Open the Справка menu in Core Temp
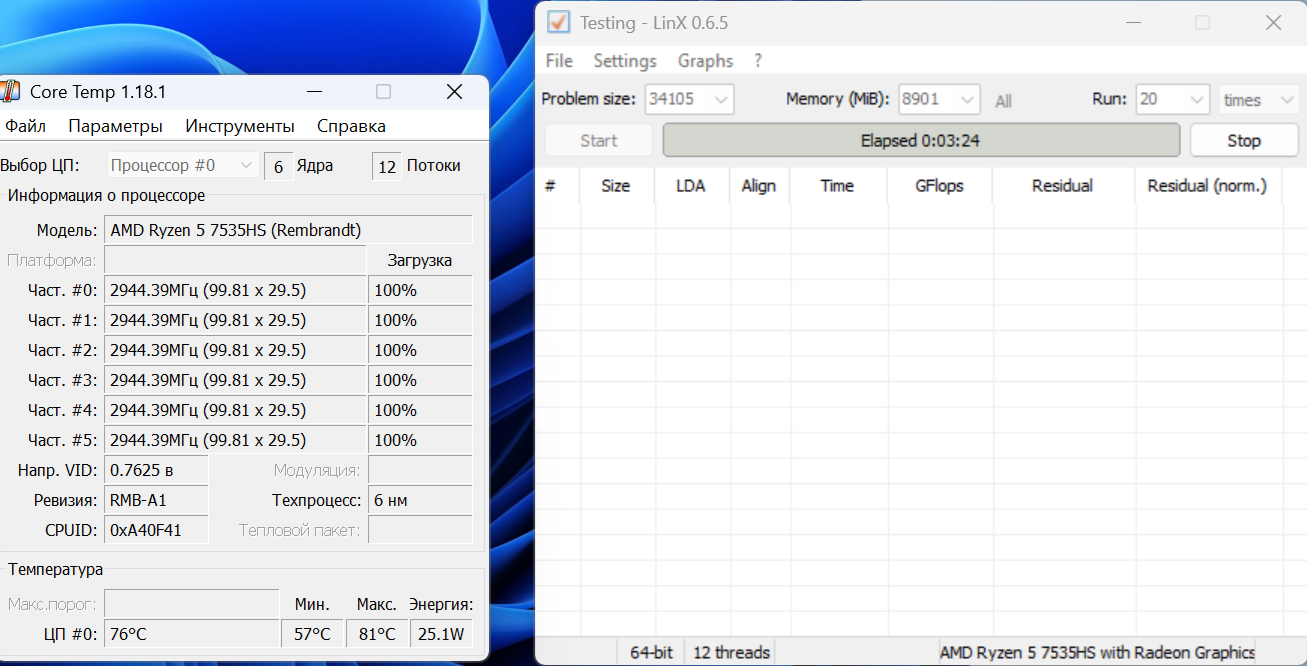Viewport: 1307px width, 666px height. (351, 126)
